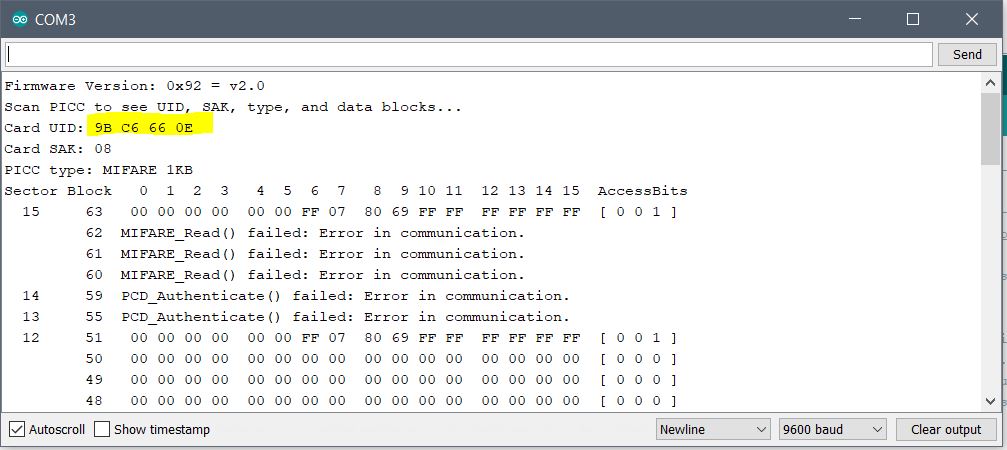The image size is (1007, 450).
Task: Click the Firmware Version output line
Action: point(135,86)
